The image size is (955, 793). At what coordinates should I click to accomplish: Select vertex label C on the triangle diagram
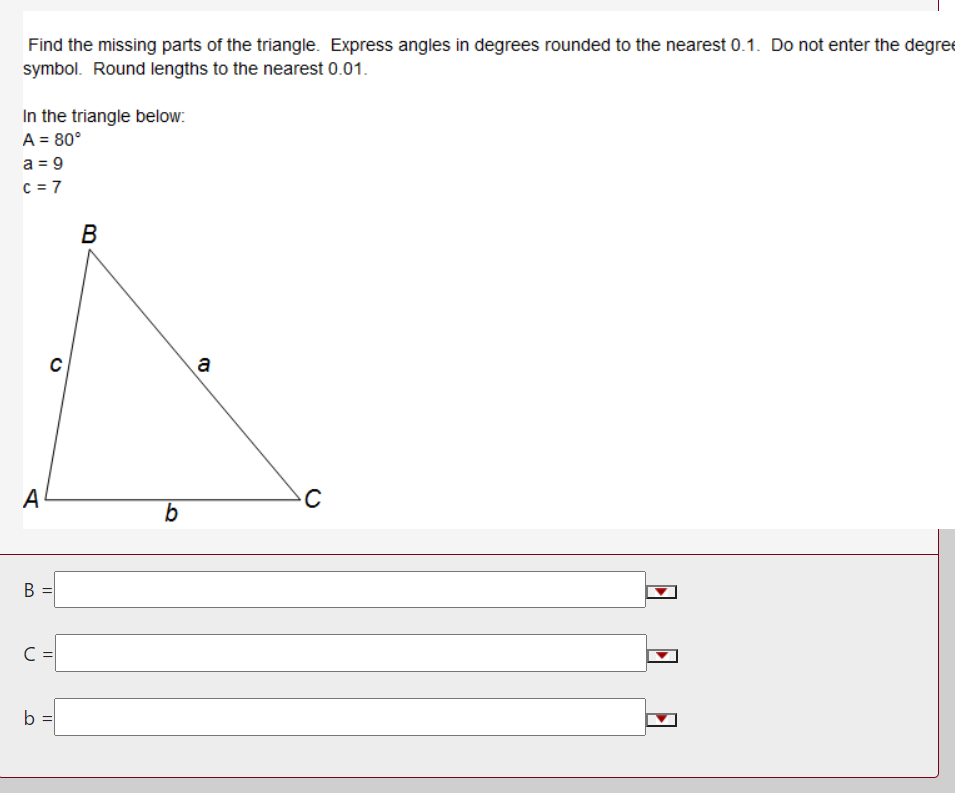(312, 496)
